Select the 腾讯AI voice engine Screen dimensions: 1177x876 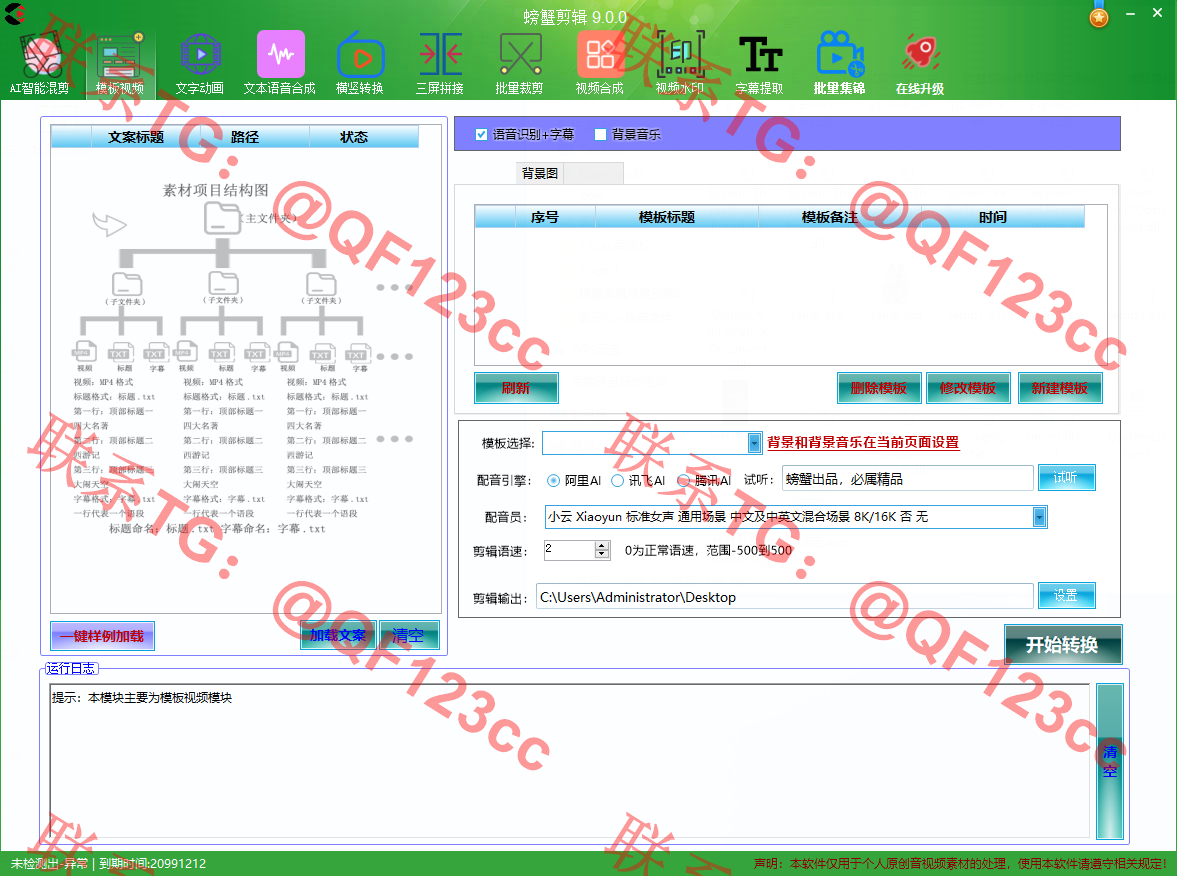pyautogui.click(x=683, y=480)
